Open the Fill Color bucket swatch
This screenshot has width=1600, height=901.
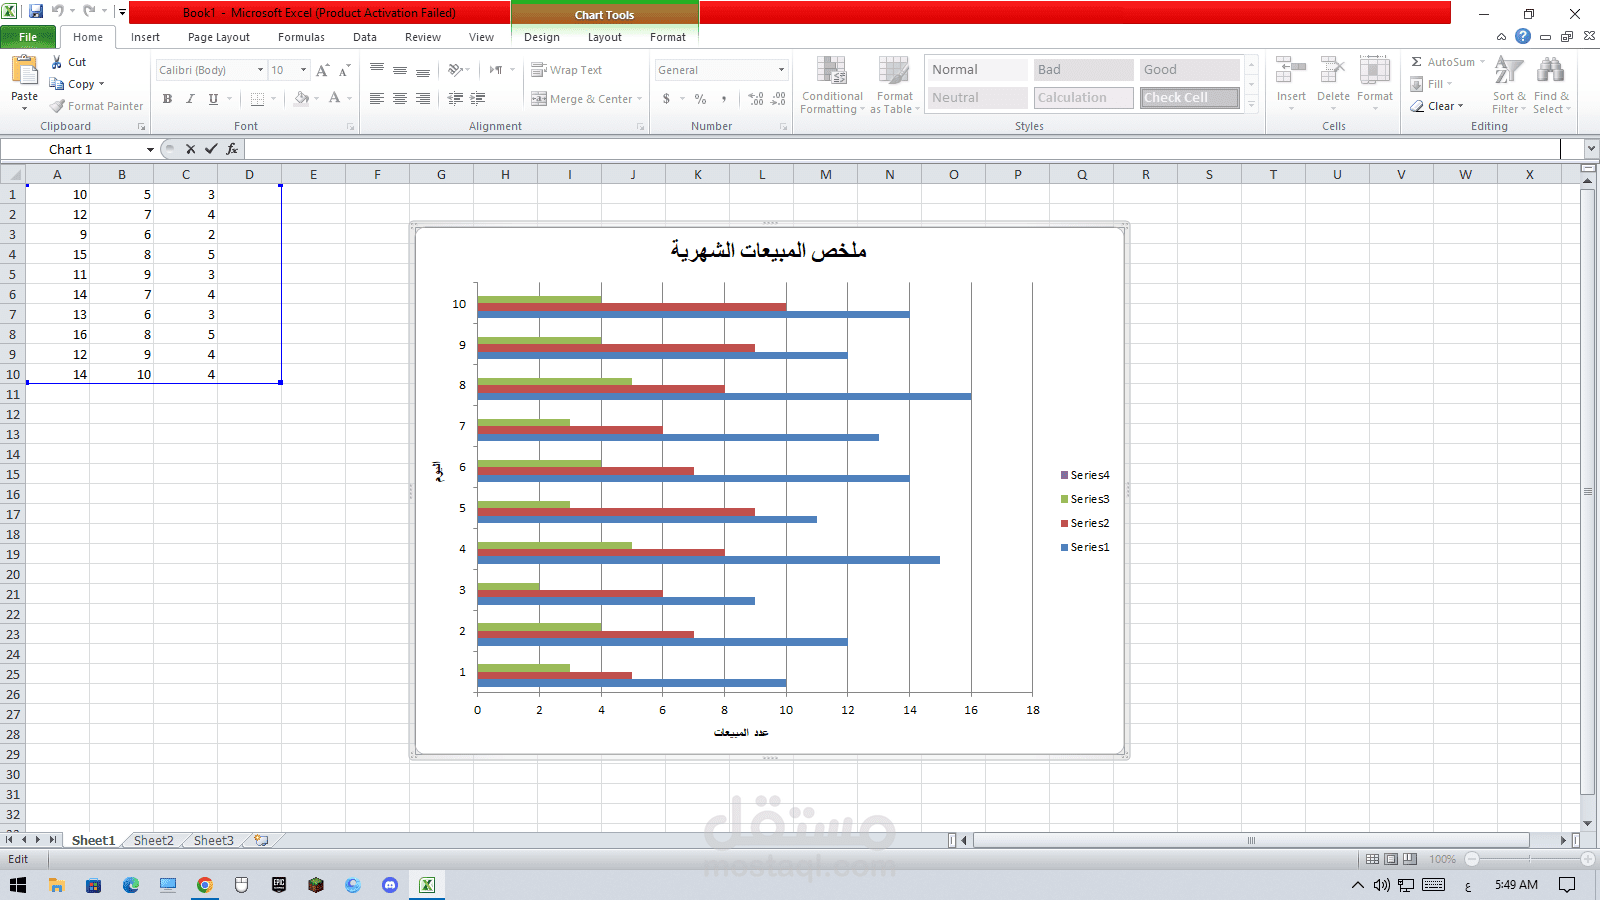301,98
